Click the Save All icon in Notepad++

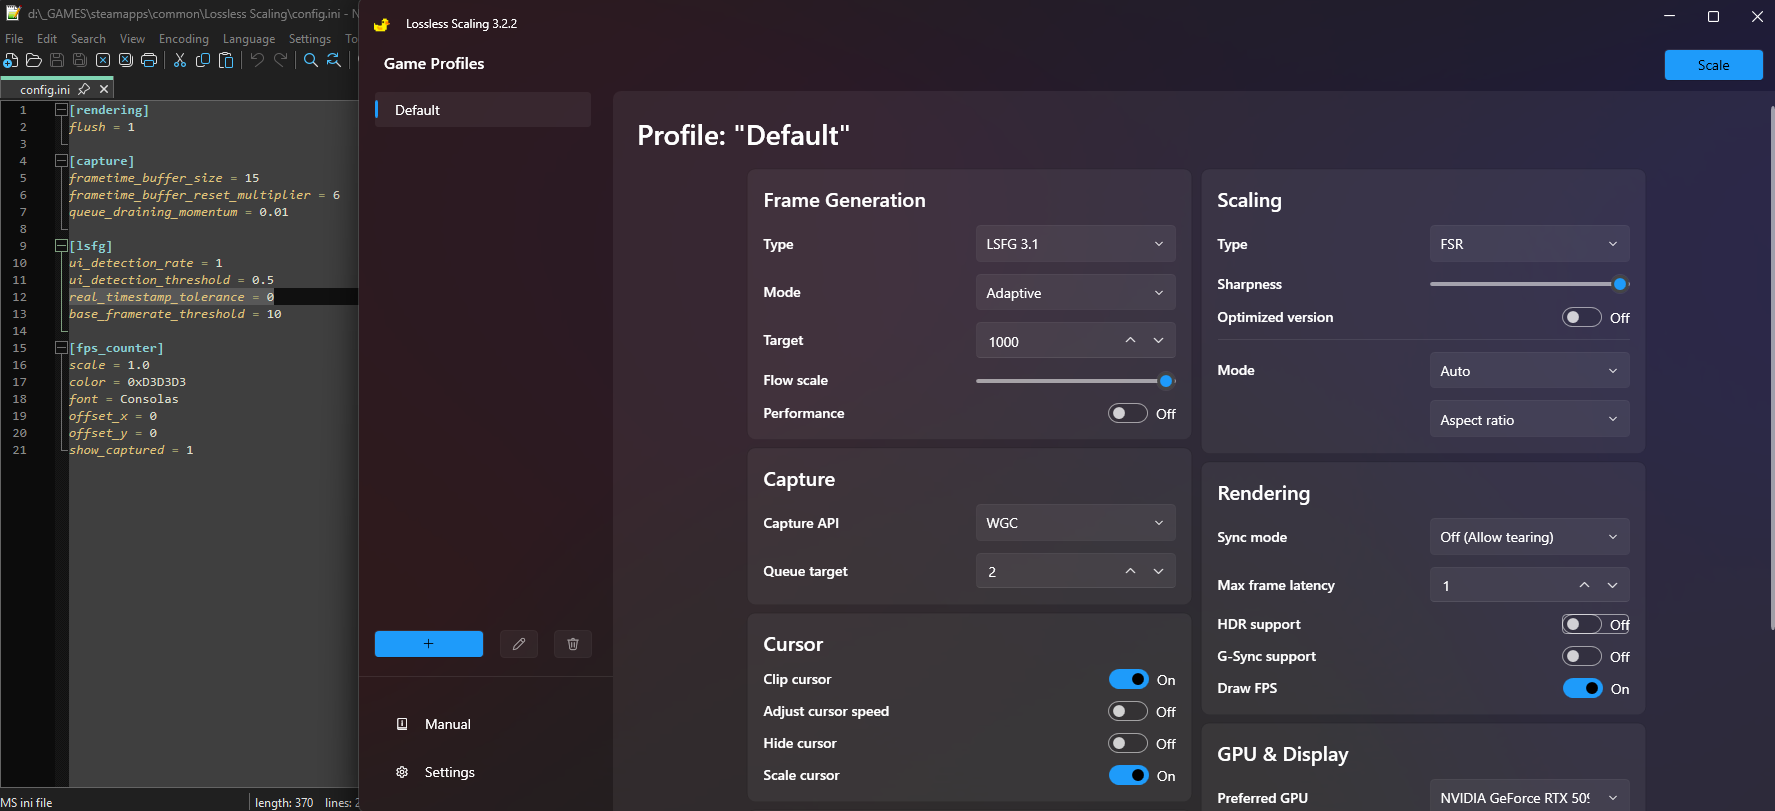80,60
